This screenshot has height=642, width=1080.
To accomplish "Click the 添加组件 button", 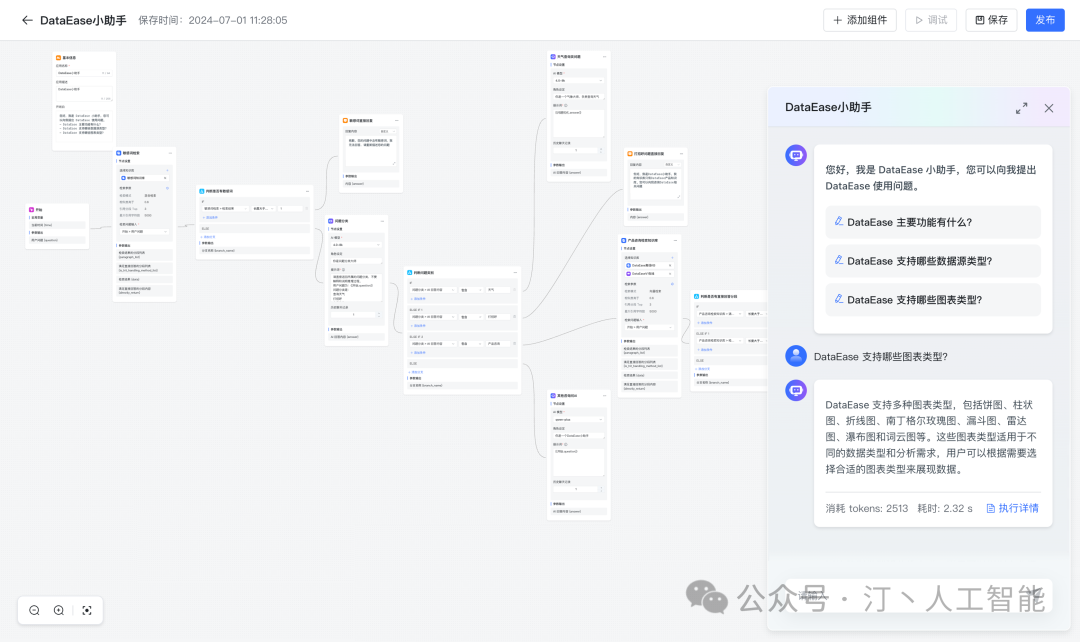I will (859, 19).
